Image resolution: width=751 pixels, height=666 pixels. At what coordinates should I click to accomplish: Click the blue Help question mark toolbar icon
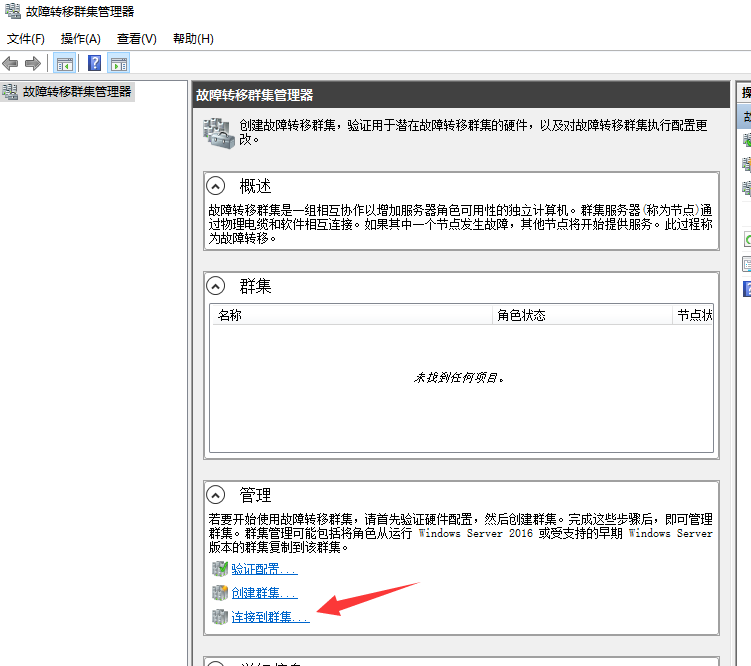pyautogui.click(x=94, y=63)
